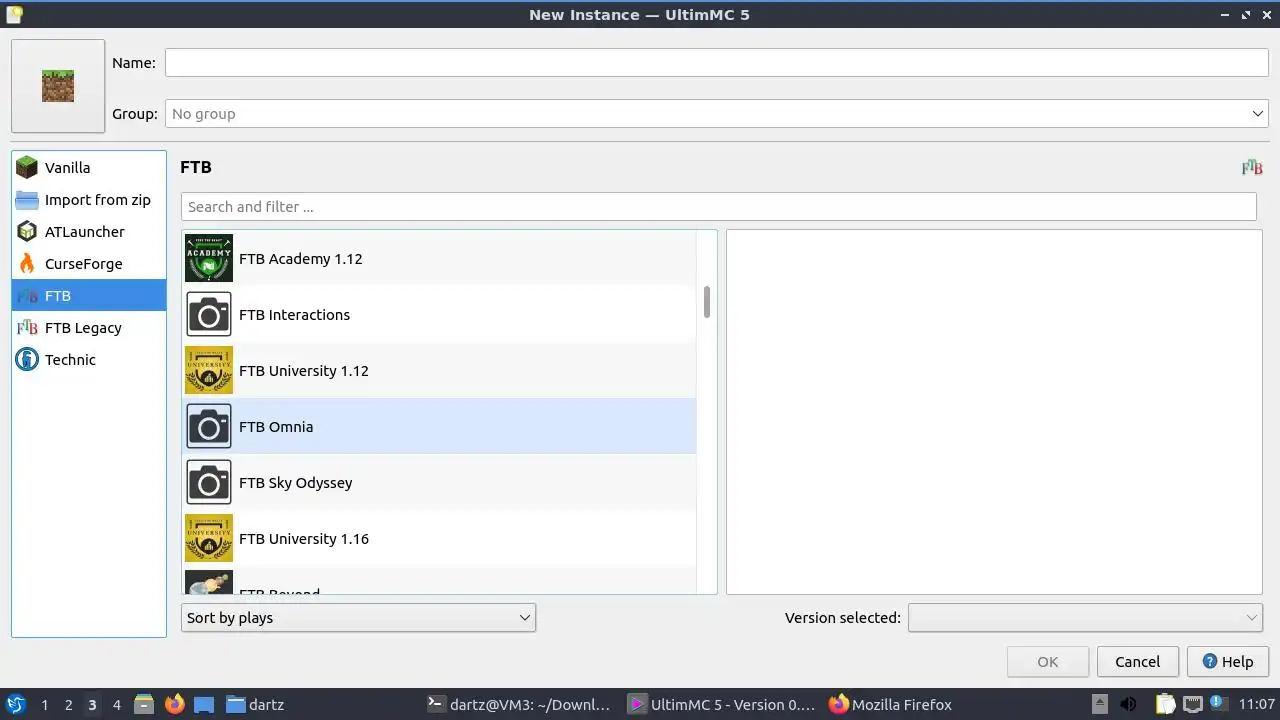Click the Cancel button

[x=1137, y=662]
